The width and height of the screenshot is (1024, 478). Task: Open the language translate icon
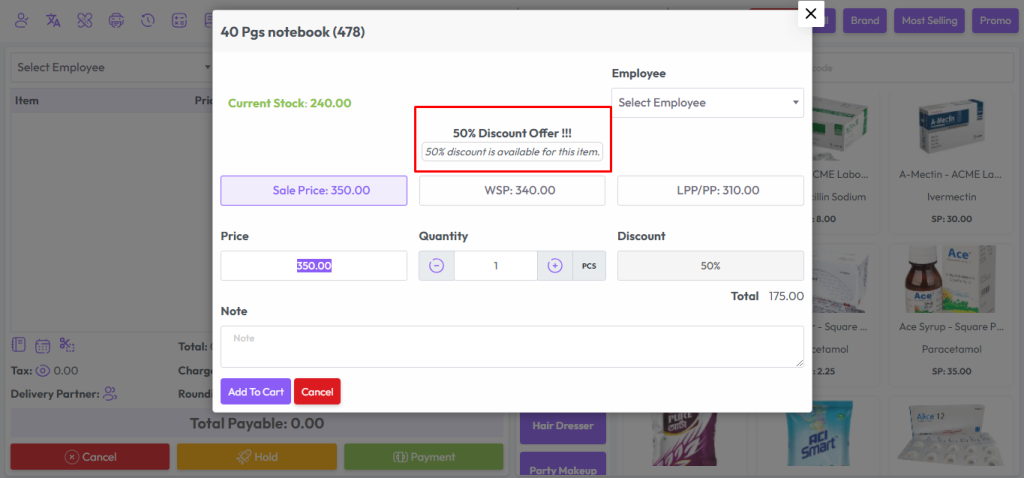pos(54,20)
